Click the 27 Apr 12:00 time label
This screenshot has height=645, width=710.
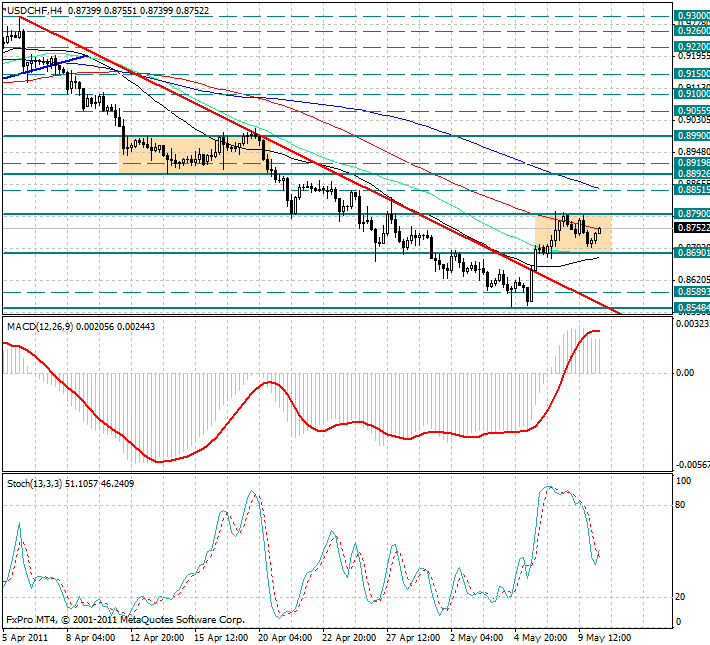(413, 638)
